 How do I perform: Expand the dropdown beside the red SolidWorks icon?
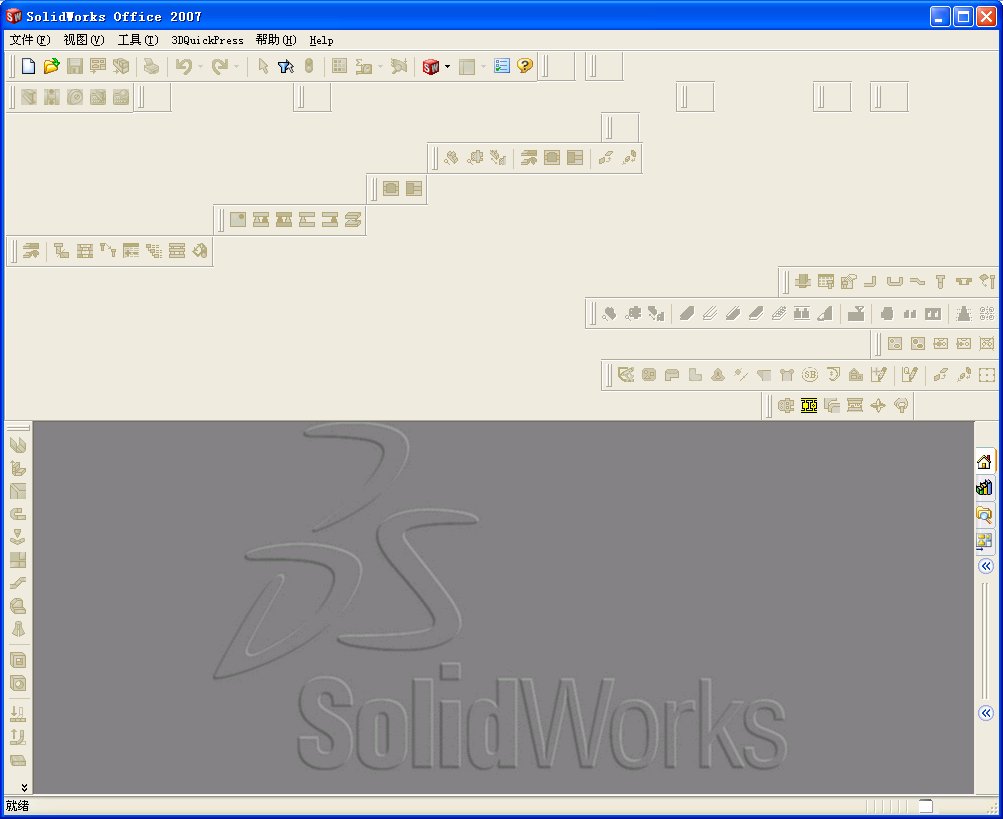click(447, 66)
